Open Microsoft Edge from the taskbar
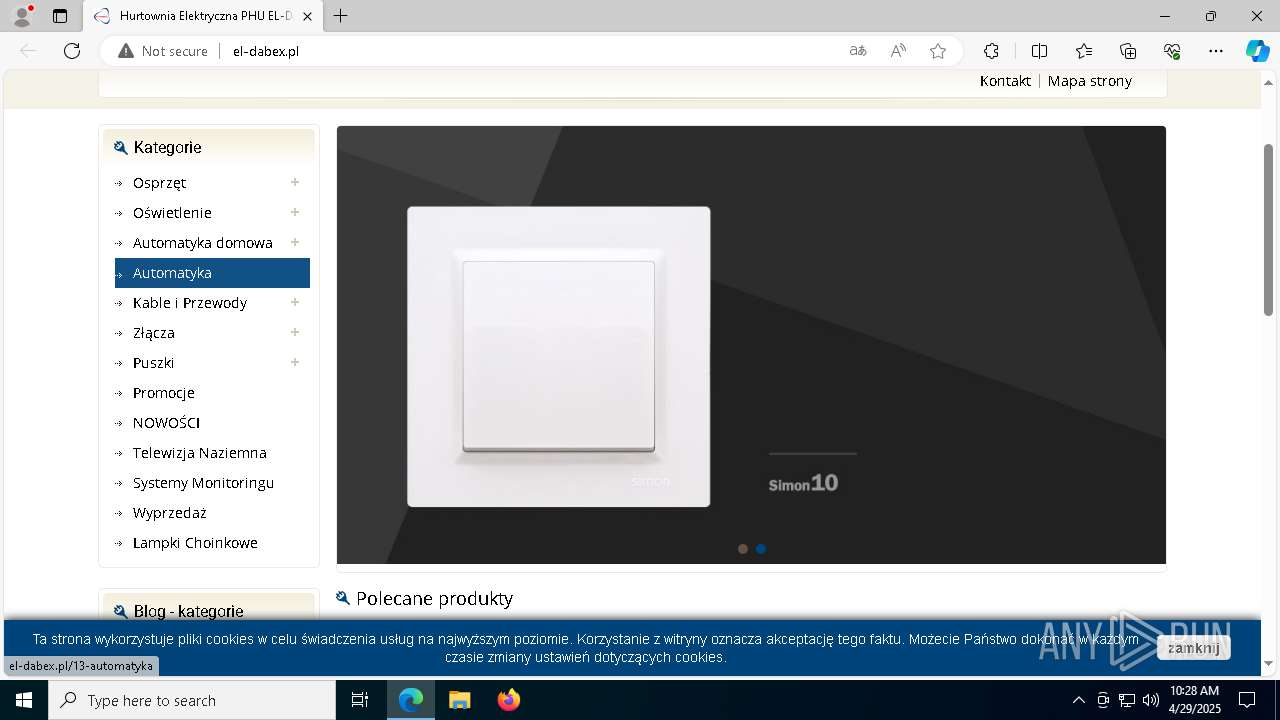Image resolution: width=1280 pixels, height=720 pixels. [x=411, y=700]
